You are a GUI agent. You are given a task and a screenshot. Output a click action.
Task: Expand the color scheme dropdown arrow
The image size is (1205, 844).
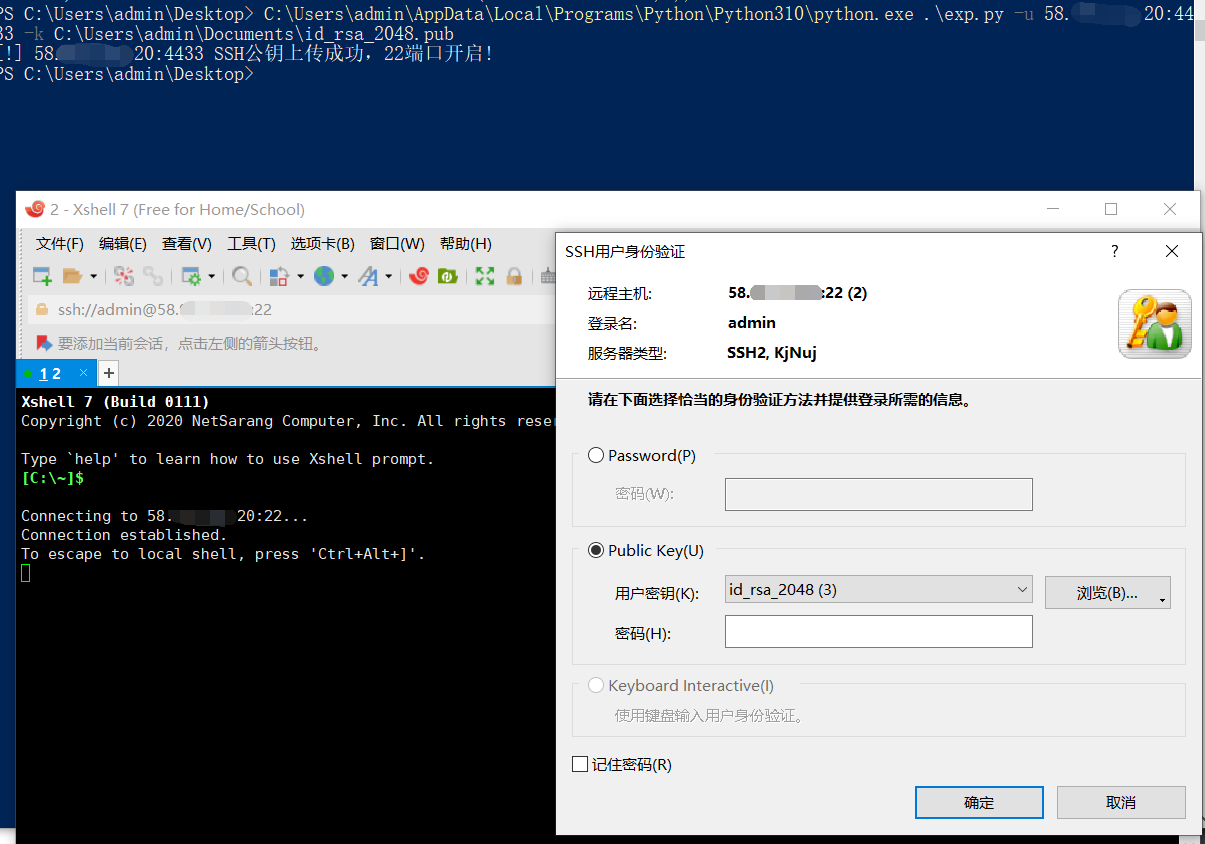(300, 277)
